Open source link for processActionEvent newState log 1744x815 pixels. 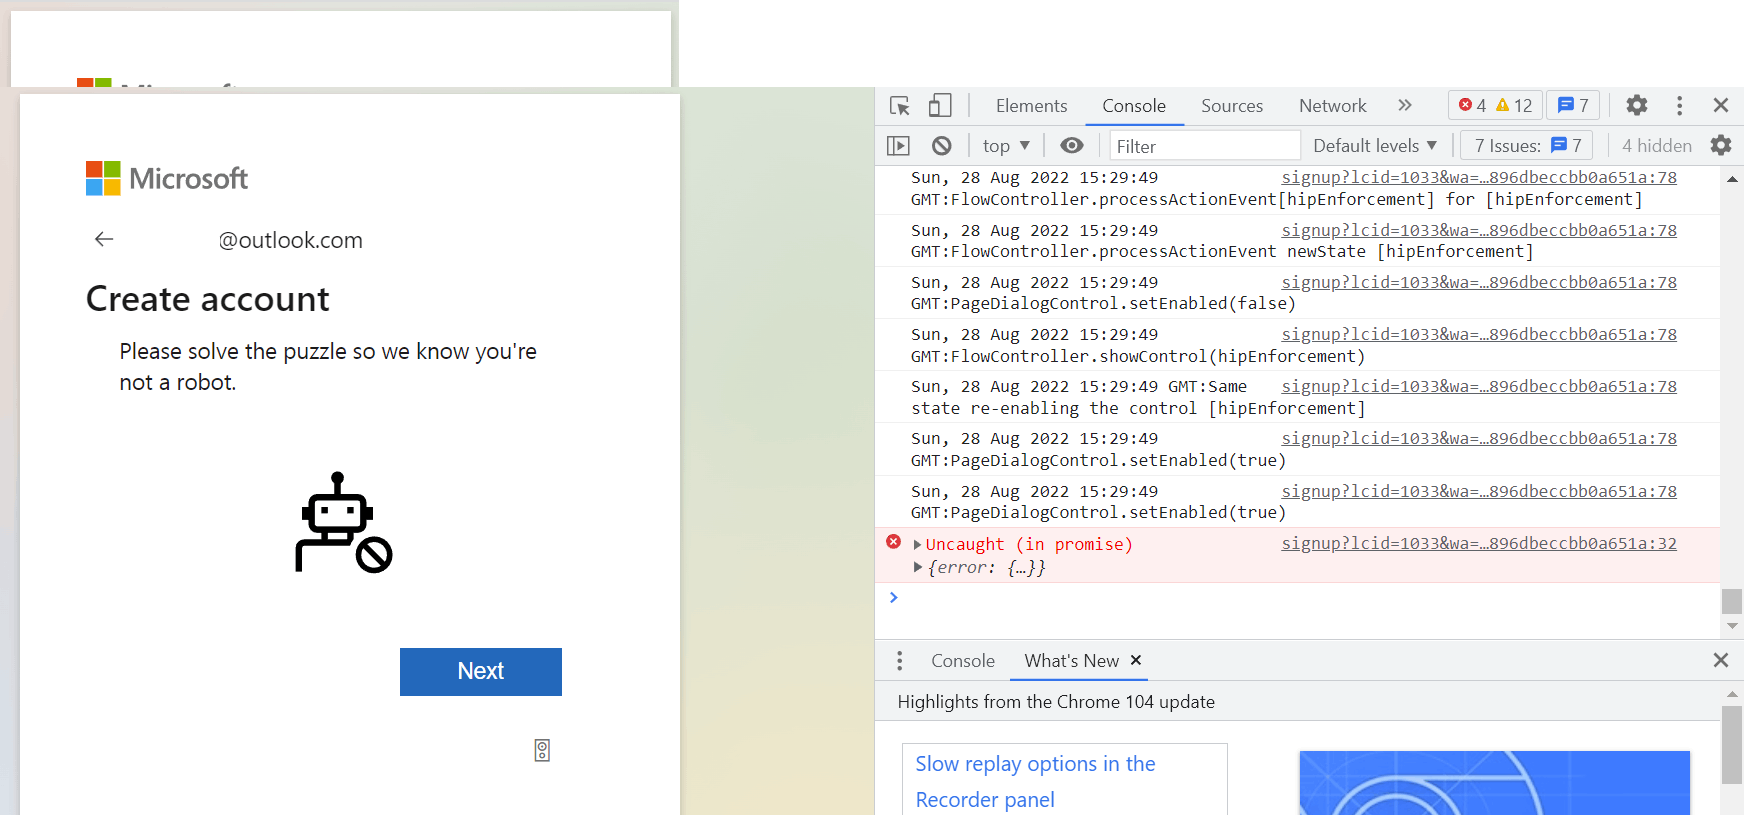[1479, 230]
